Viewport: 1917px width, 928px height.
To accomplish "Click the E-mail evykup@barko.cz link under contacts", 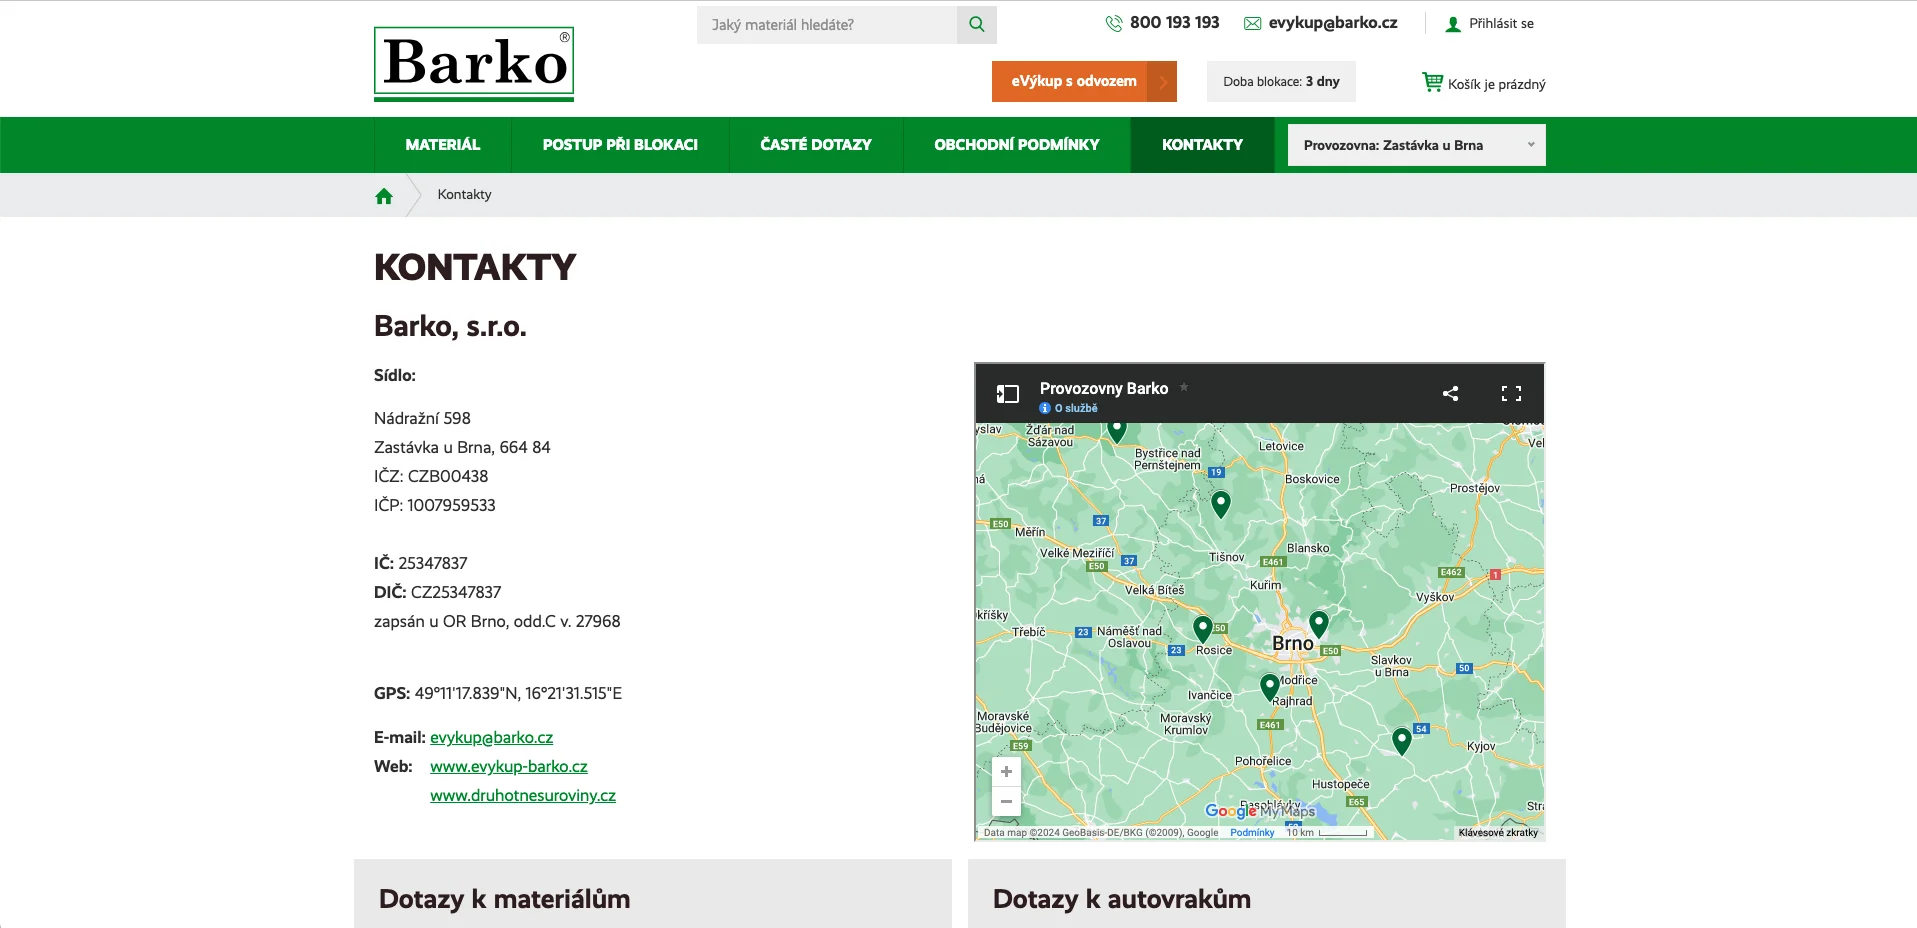I will click(x=491, y=738).
